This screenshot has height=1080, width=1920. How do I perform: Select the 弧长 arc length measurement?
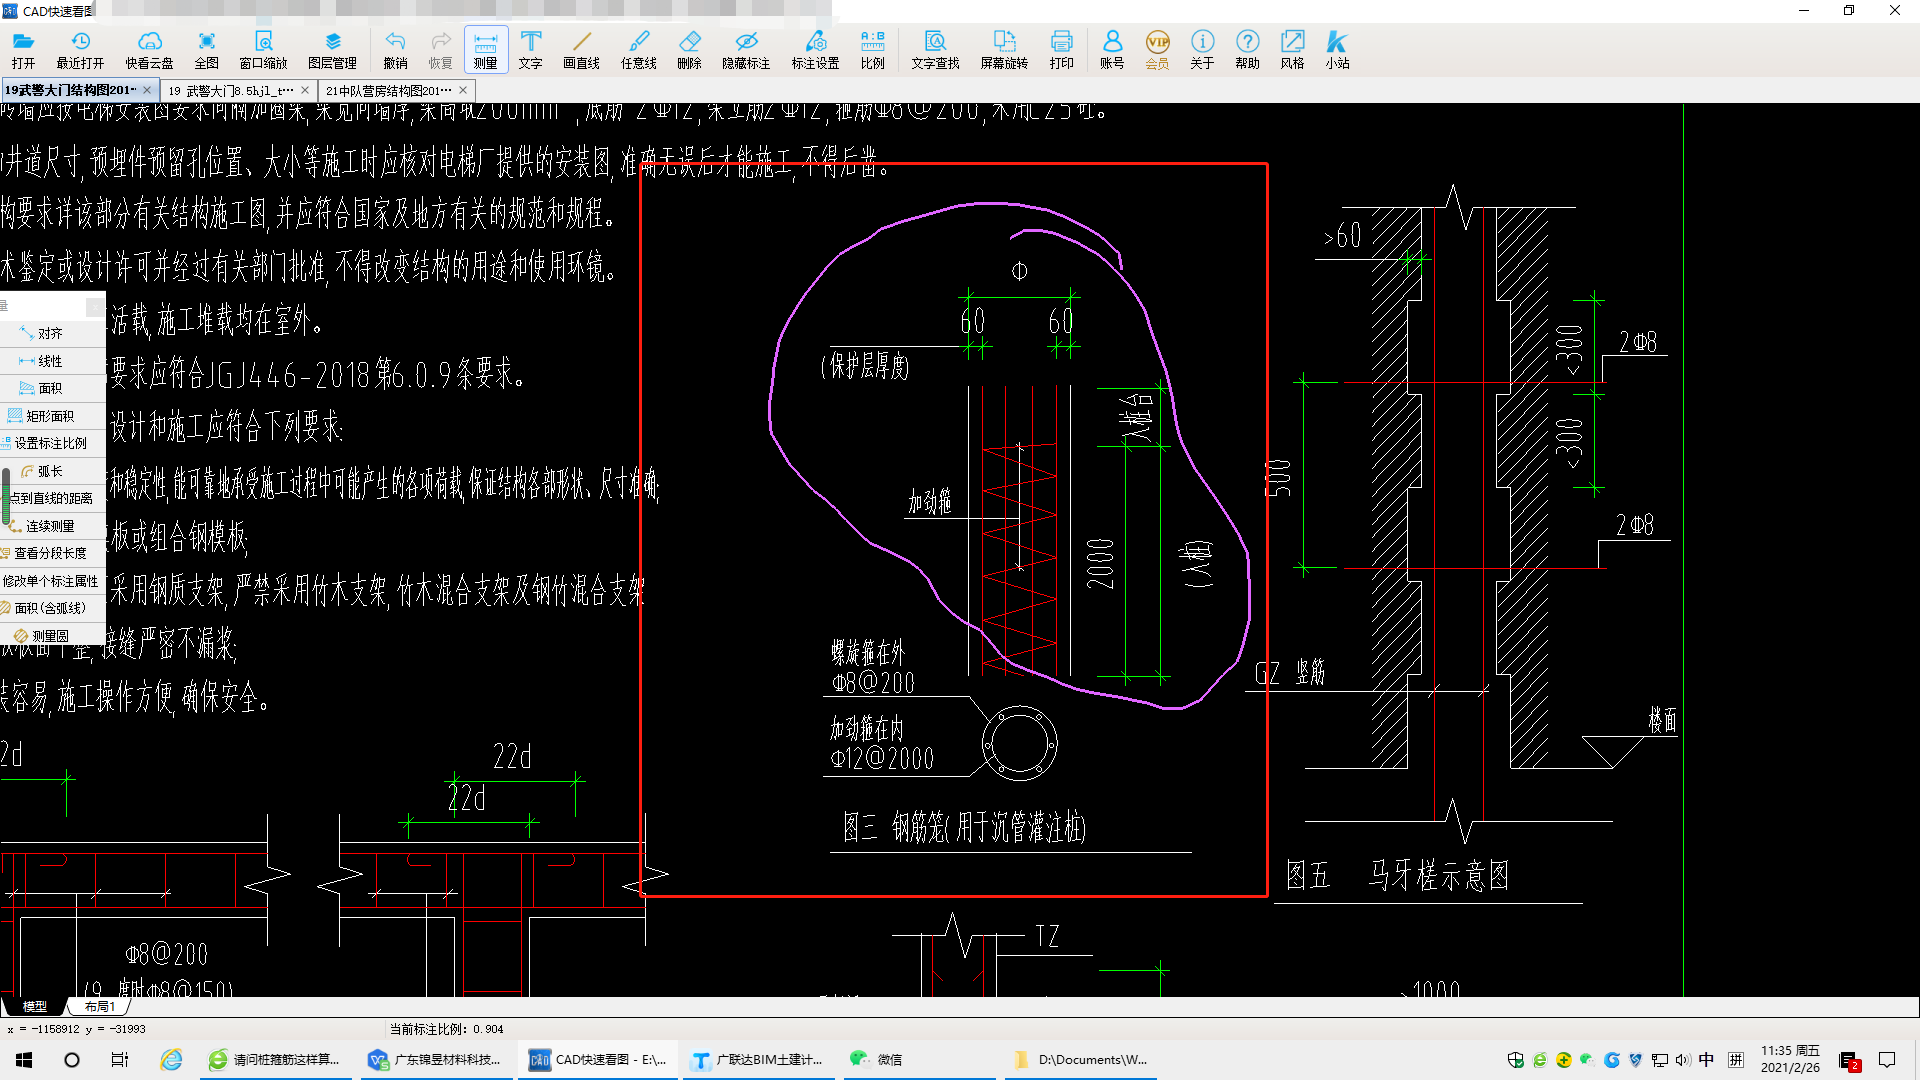point(52,471)
